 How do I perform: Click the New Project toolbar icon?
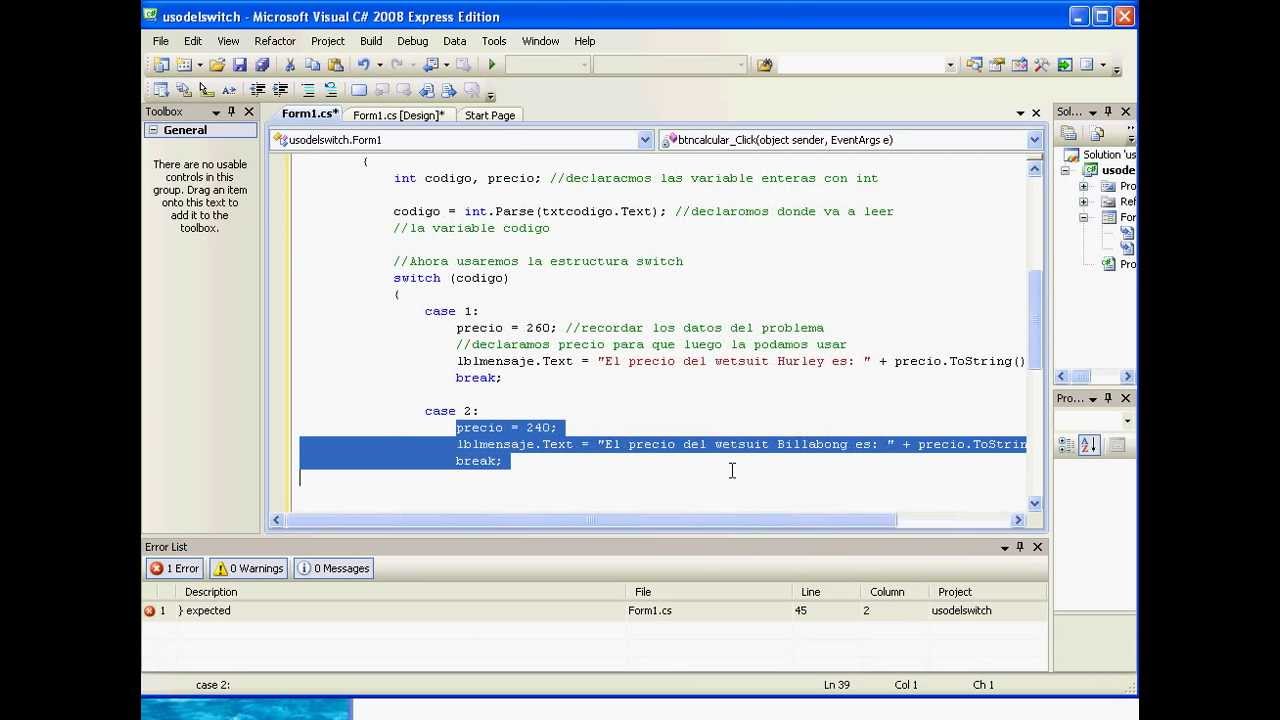pyautogui.click(x=161, y=64)
